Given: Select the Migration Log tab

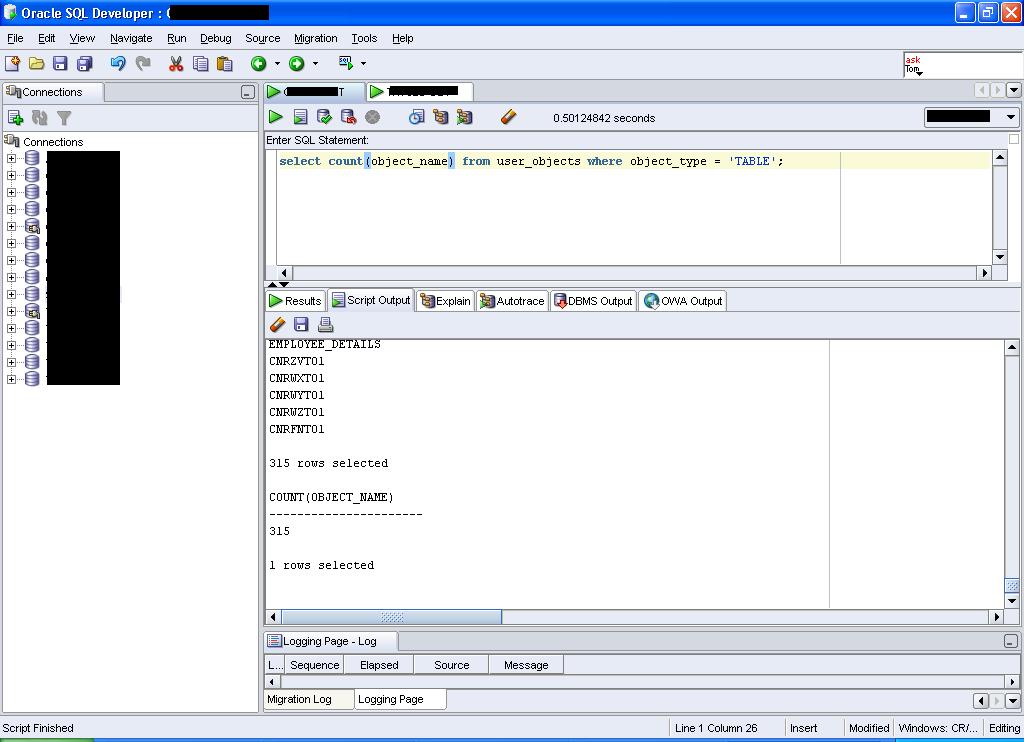Looking at the screenshot, I should [299, 699].
